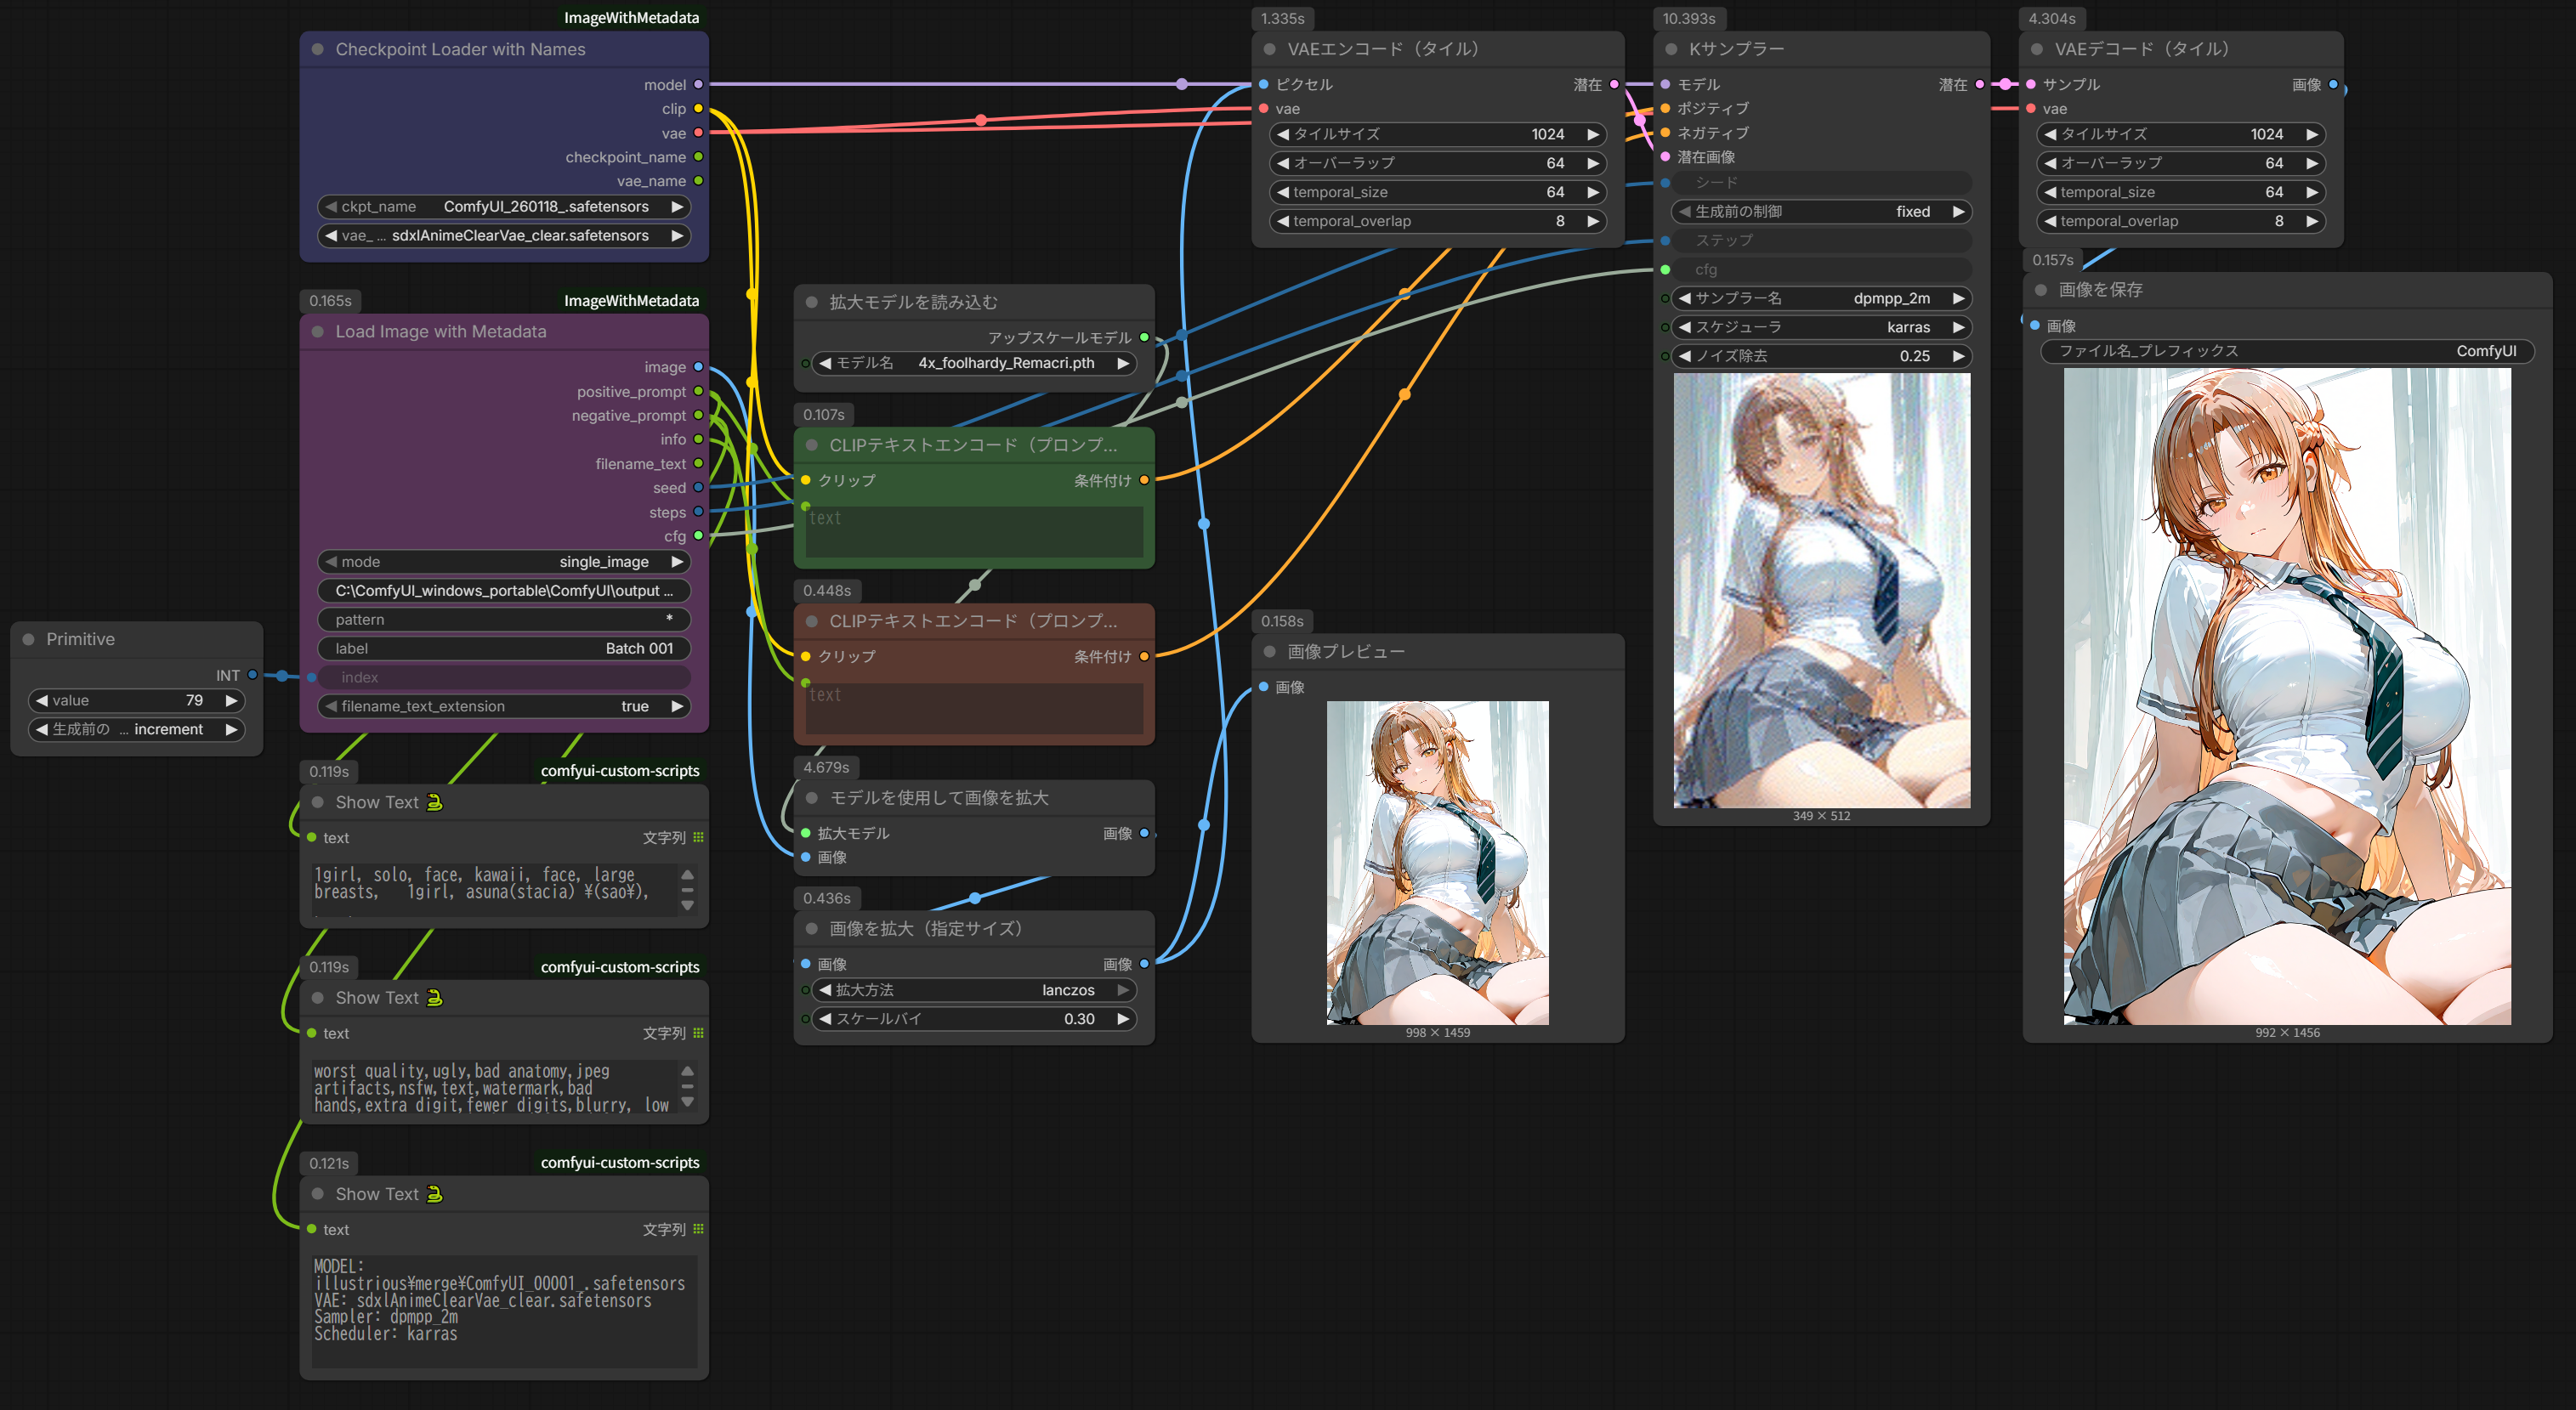Viewport: 2576px width, 1410px height.
Task: Click the red CLIP encode text box
Action: (974, 708)
